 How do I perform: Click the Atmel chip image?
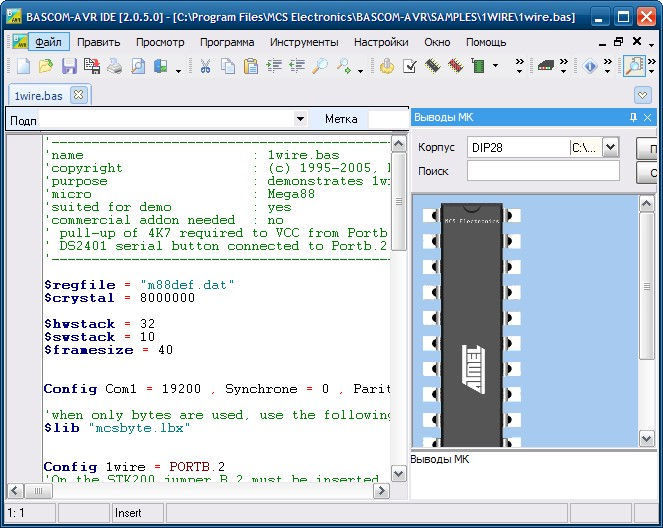point(472,326)
